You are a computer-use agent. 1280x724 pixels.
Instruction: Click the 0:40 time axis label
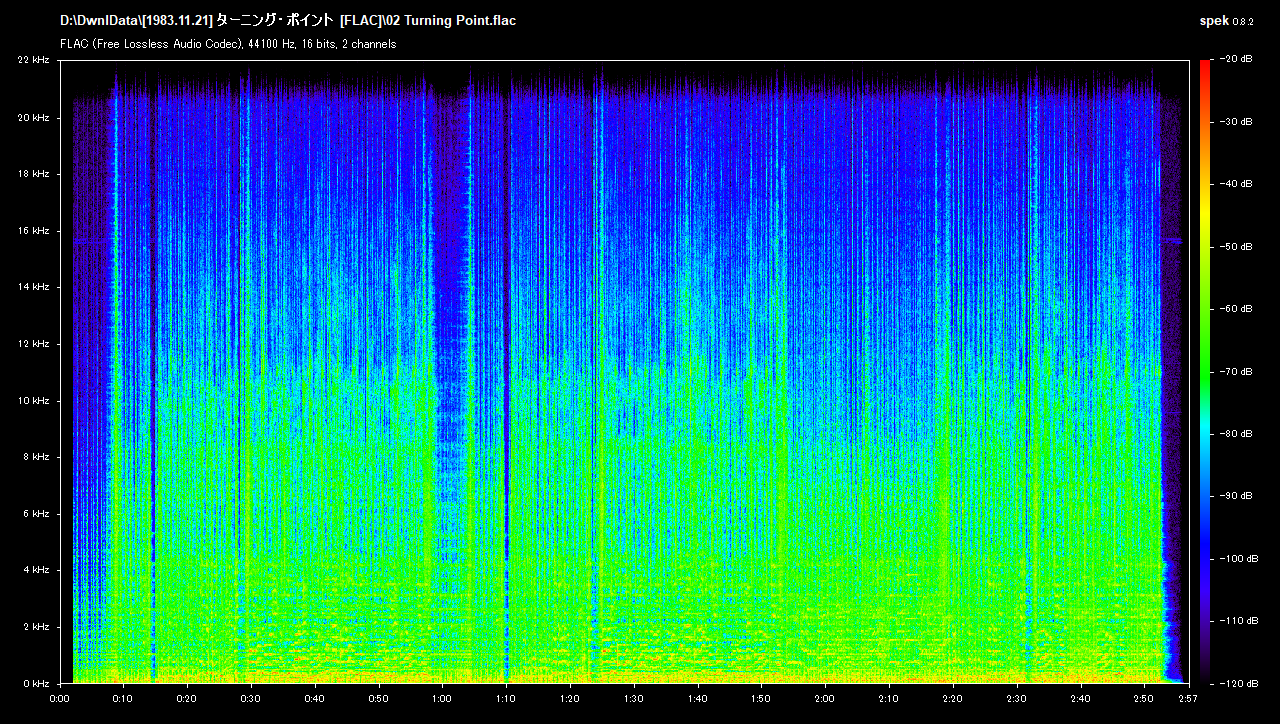pos(315,698)
